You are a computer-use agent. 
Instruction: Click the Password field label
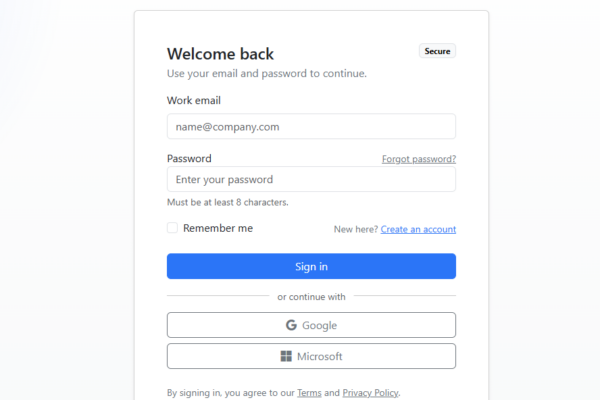pyautogui.click(x=189, y=158)
